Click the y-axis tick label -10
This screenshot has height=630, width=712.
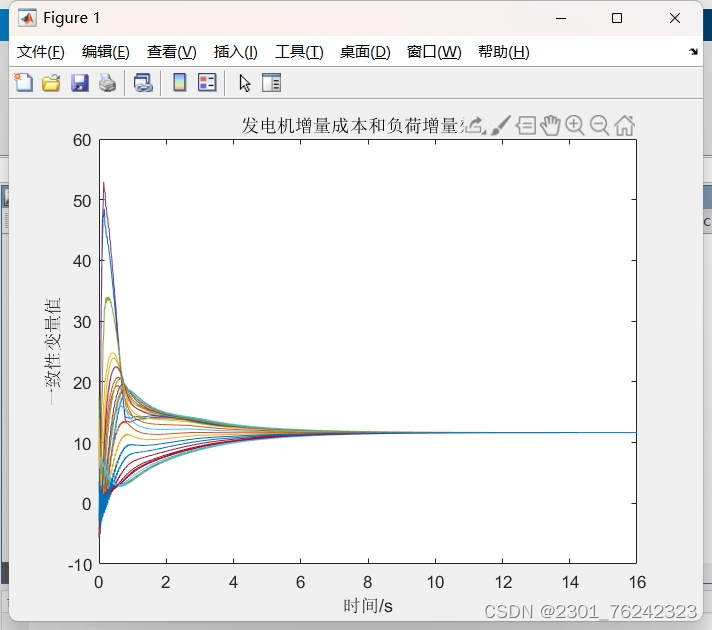coord(80,565)
